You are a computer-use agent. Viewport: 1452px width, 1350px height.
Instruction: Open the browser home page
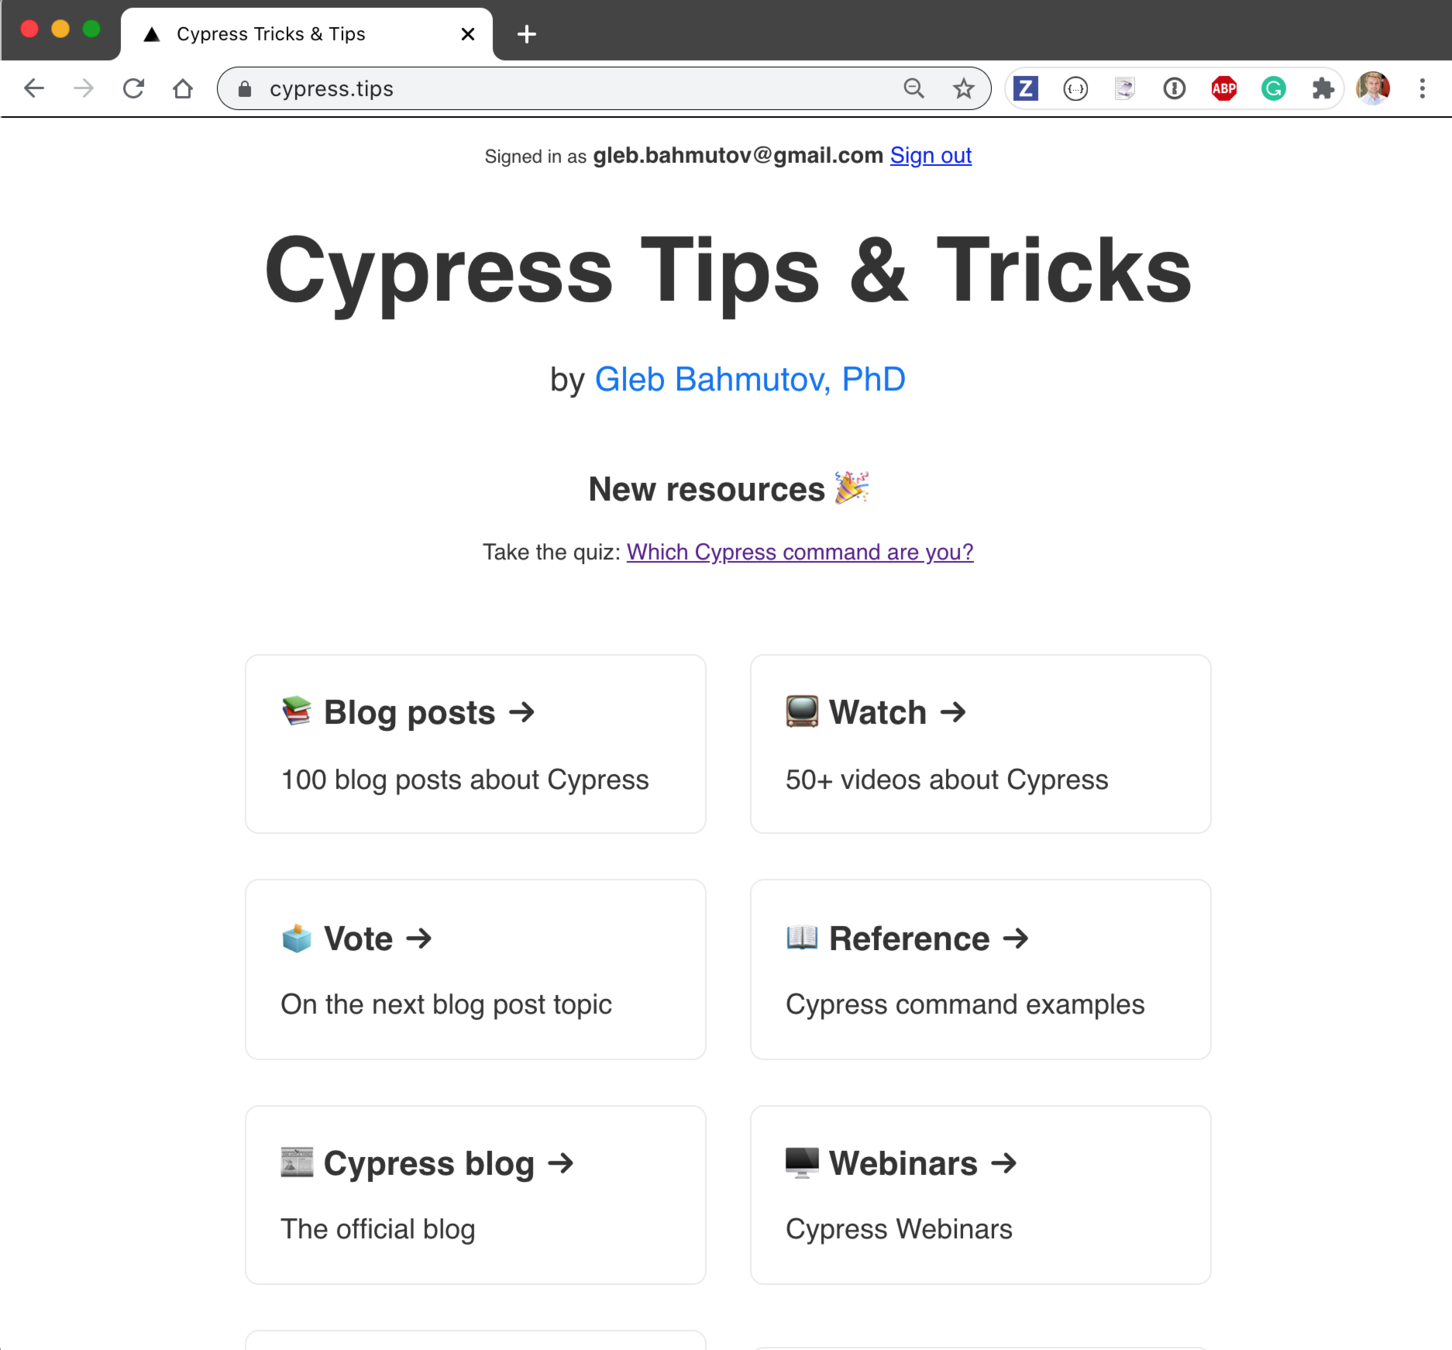[182, 88]
